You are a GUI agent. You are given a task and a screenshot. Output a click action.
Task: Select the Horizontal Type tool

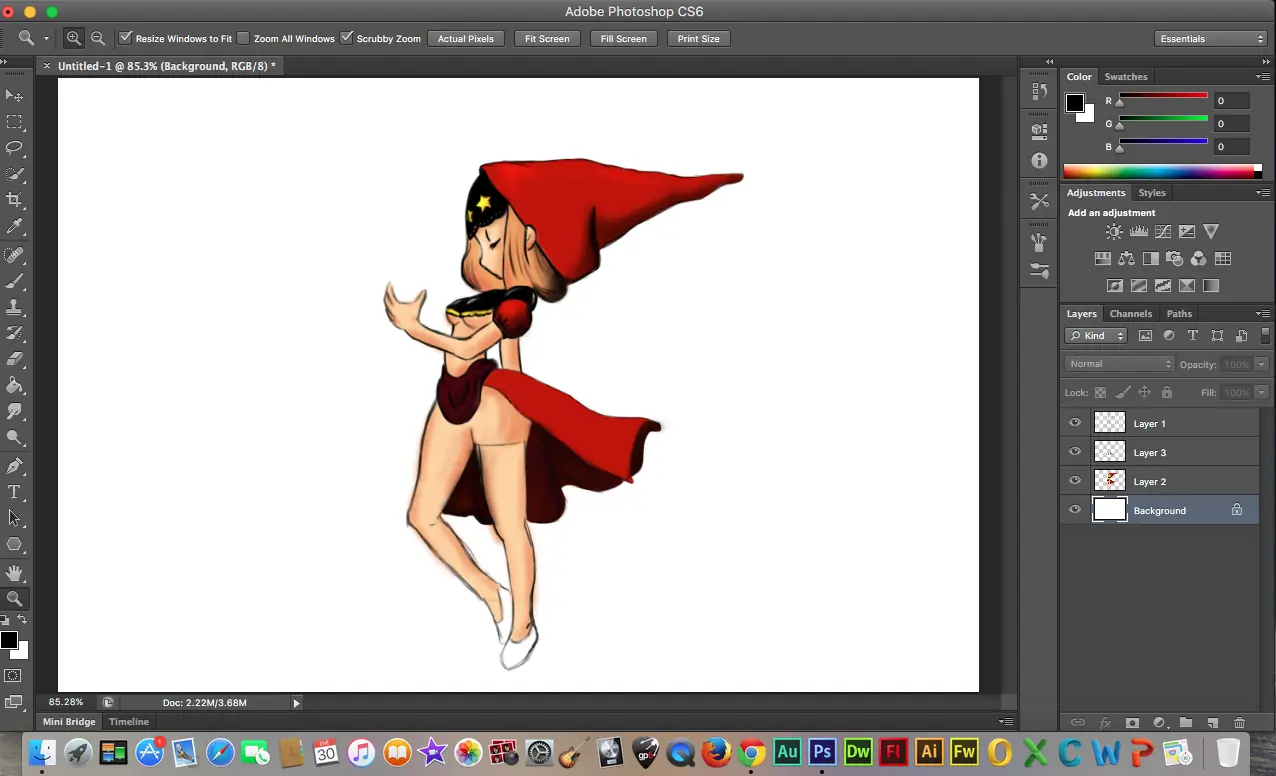(14, 492)
